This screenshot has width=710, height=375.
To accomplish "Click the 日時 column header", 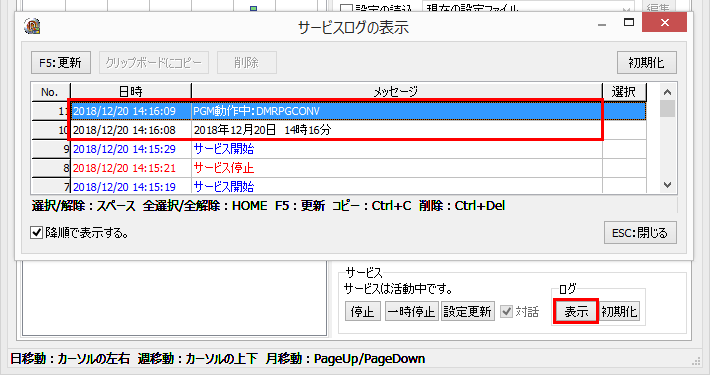I will point(131,92).
